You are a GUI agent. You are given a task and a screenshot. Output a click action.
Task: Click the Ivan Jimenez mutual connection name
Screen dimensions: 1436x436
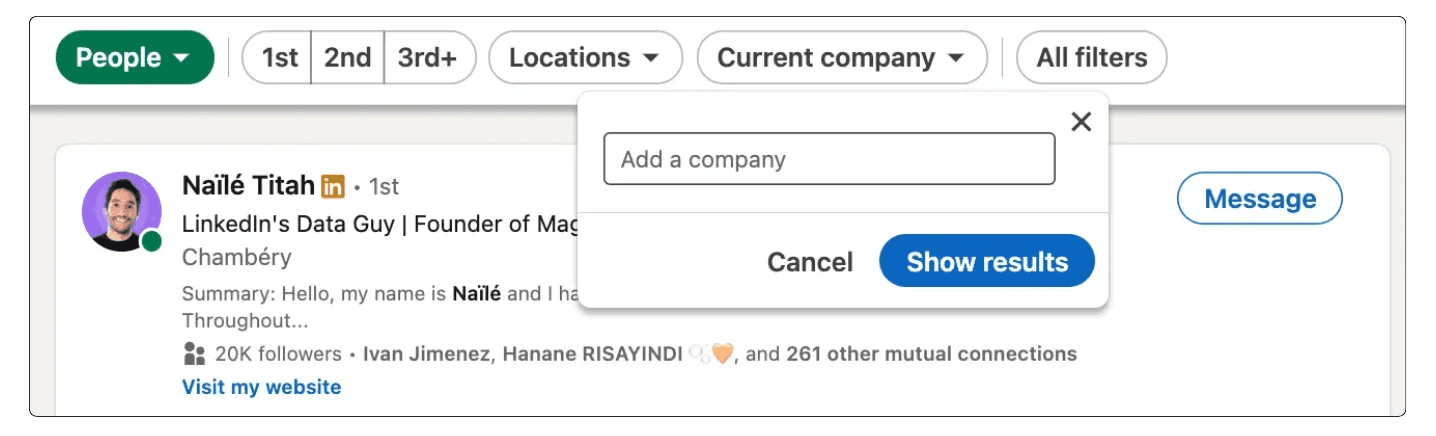pyautogui.click(x=427, y=354)
